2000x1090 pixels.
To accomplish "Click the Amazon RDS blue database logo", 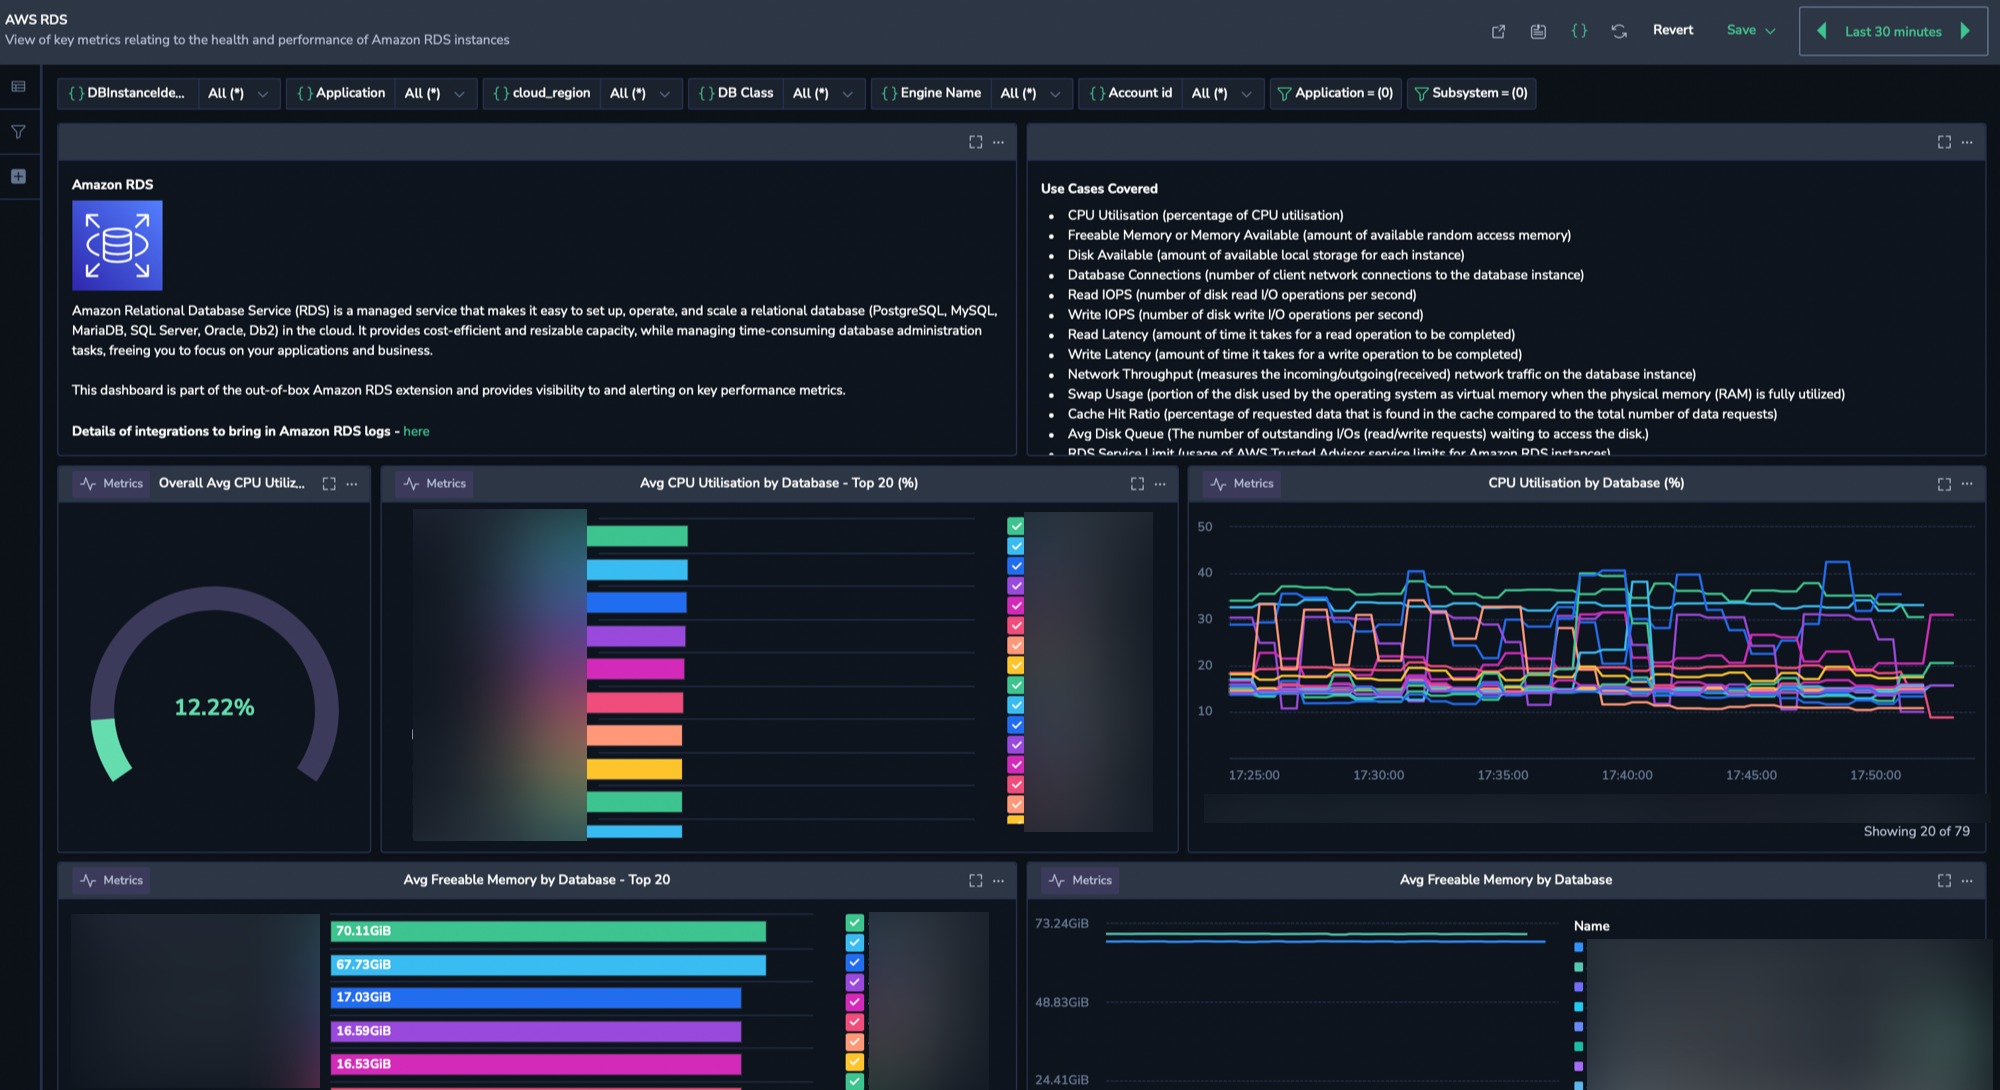I will pyautogui.click(x=117, y=245).
